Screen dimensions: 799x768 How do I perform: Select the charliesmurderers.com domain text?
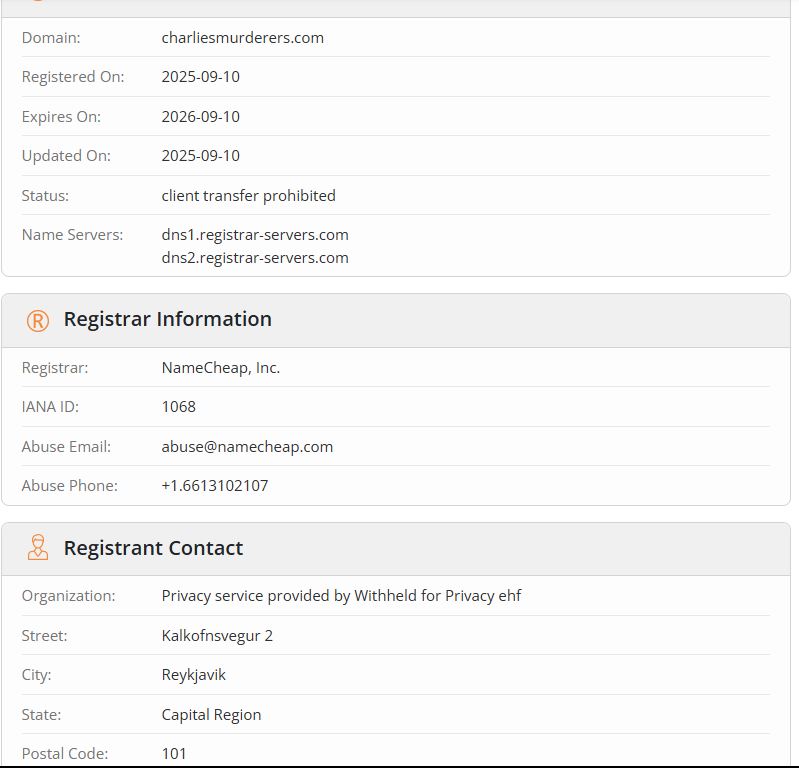pos(243,38)
